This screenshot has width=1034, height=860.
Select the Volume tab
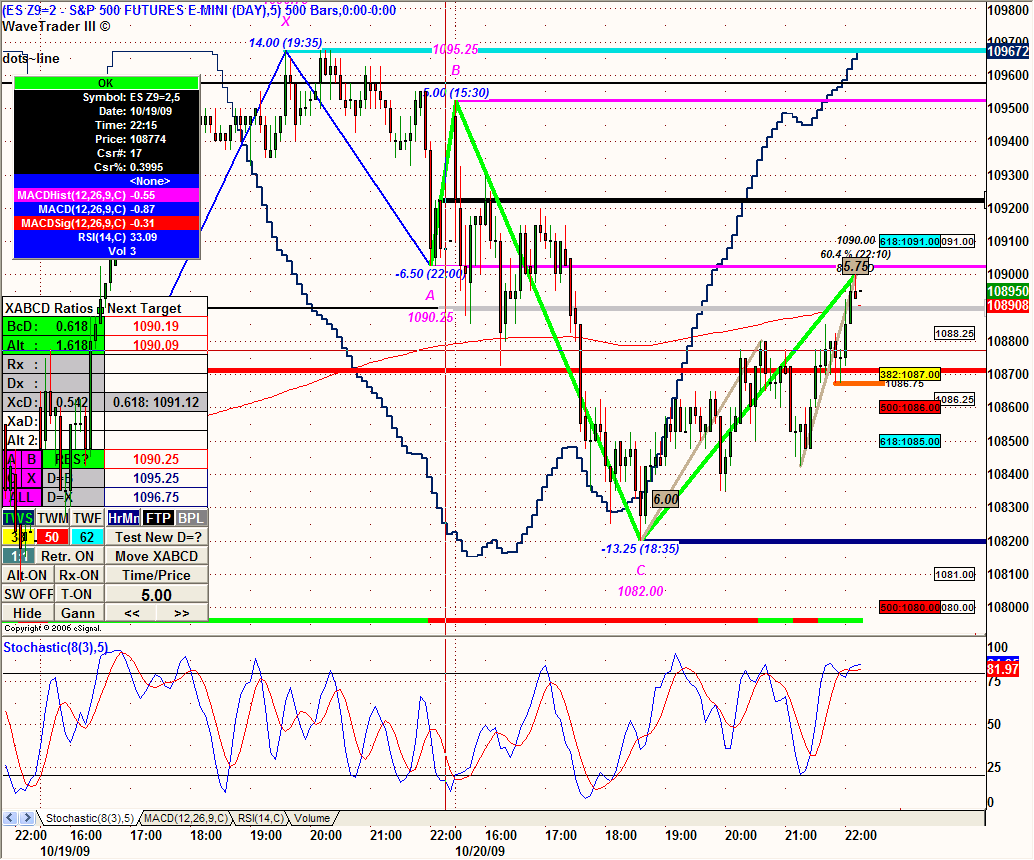click(x=312, y=818)
